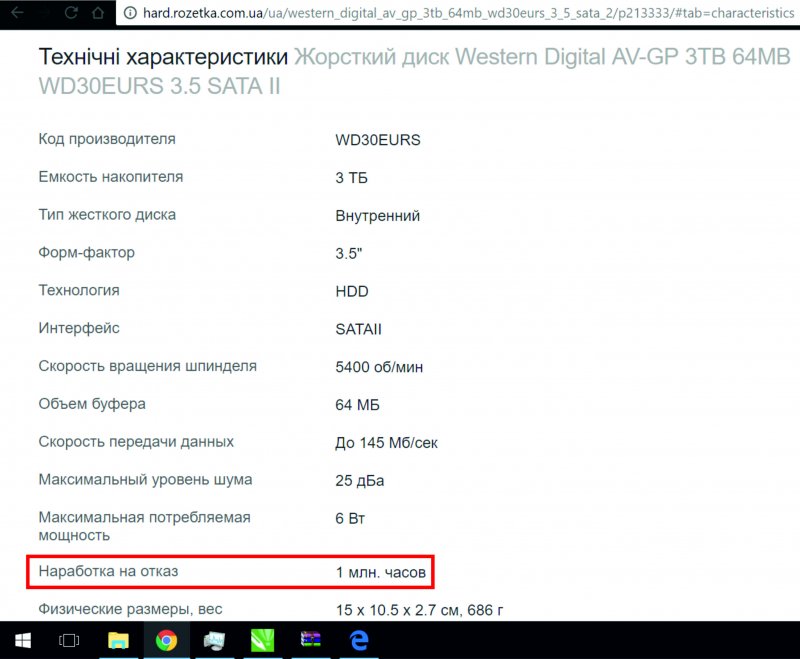Screen dimensions: 800x659
Task: Click the "Интерфейс" SATAII value
Action: [x=359, y=329]
